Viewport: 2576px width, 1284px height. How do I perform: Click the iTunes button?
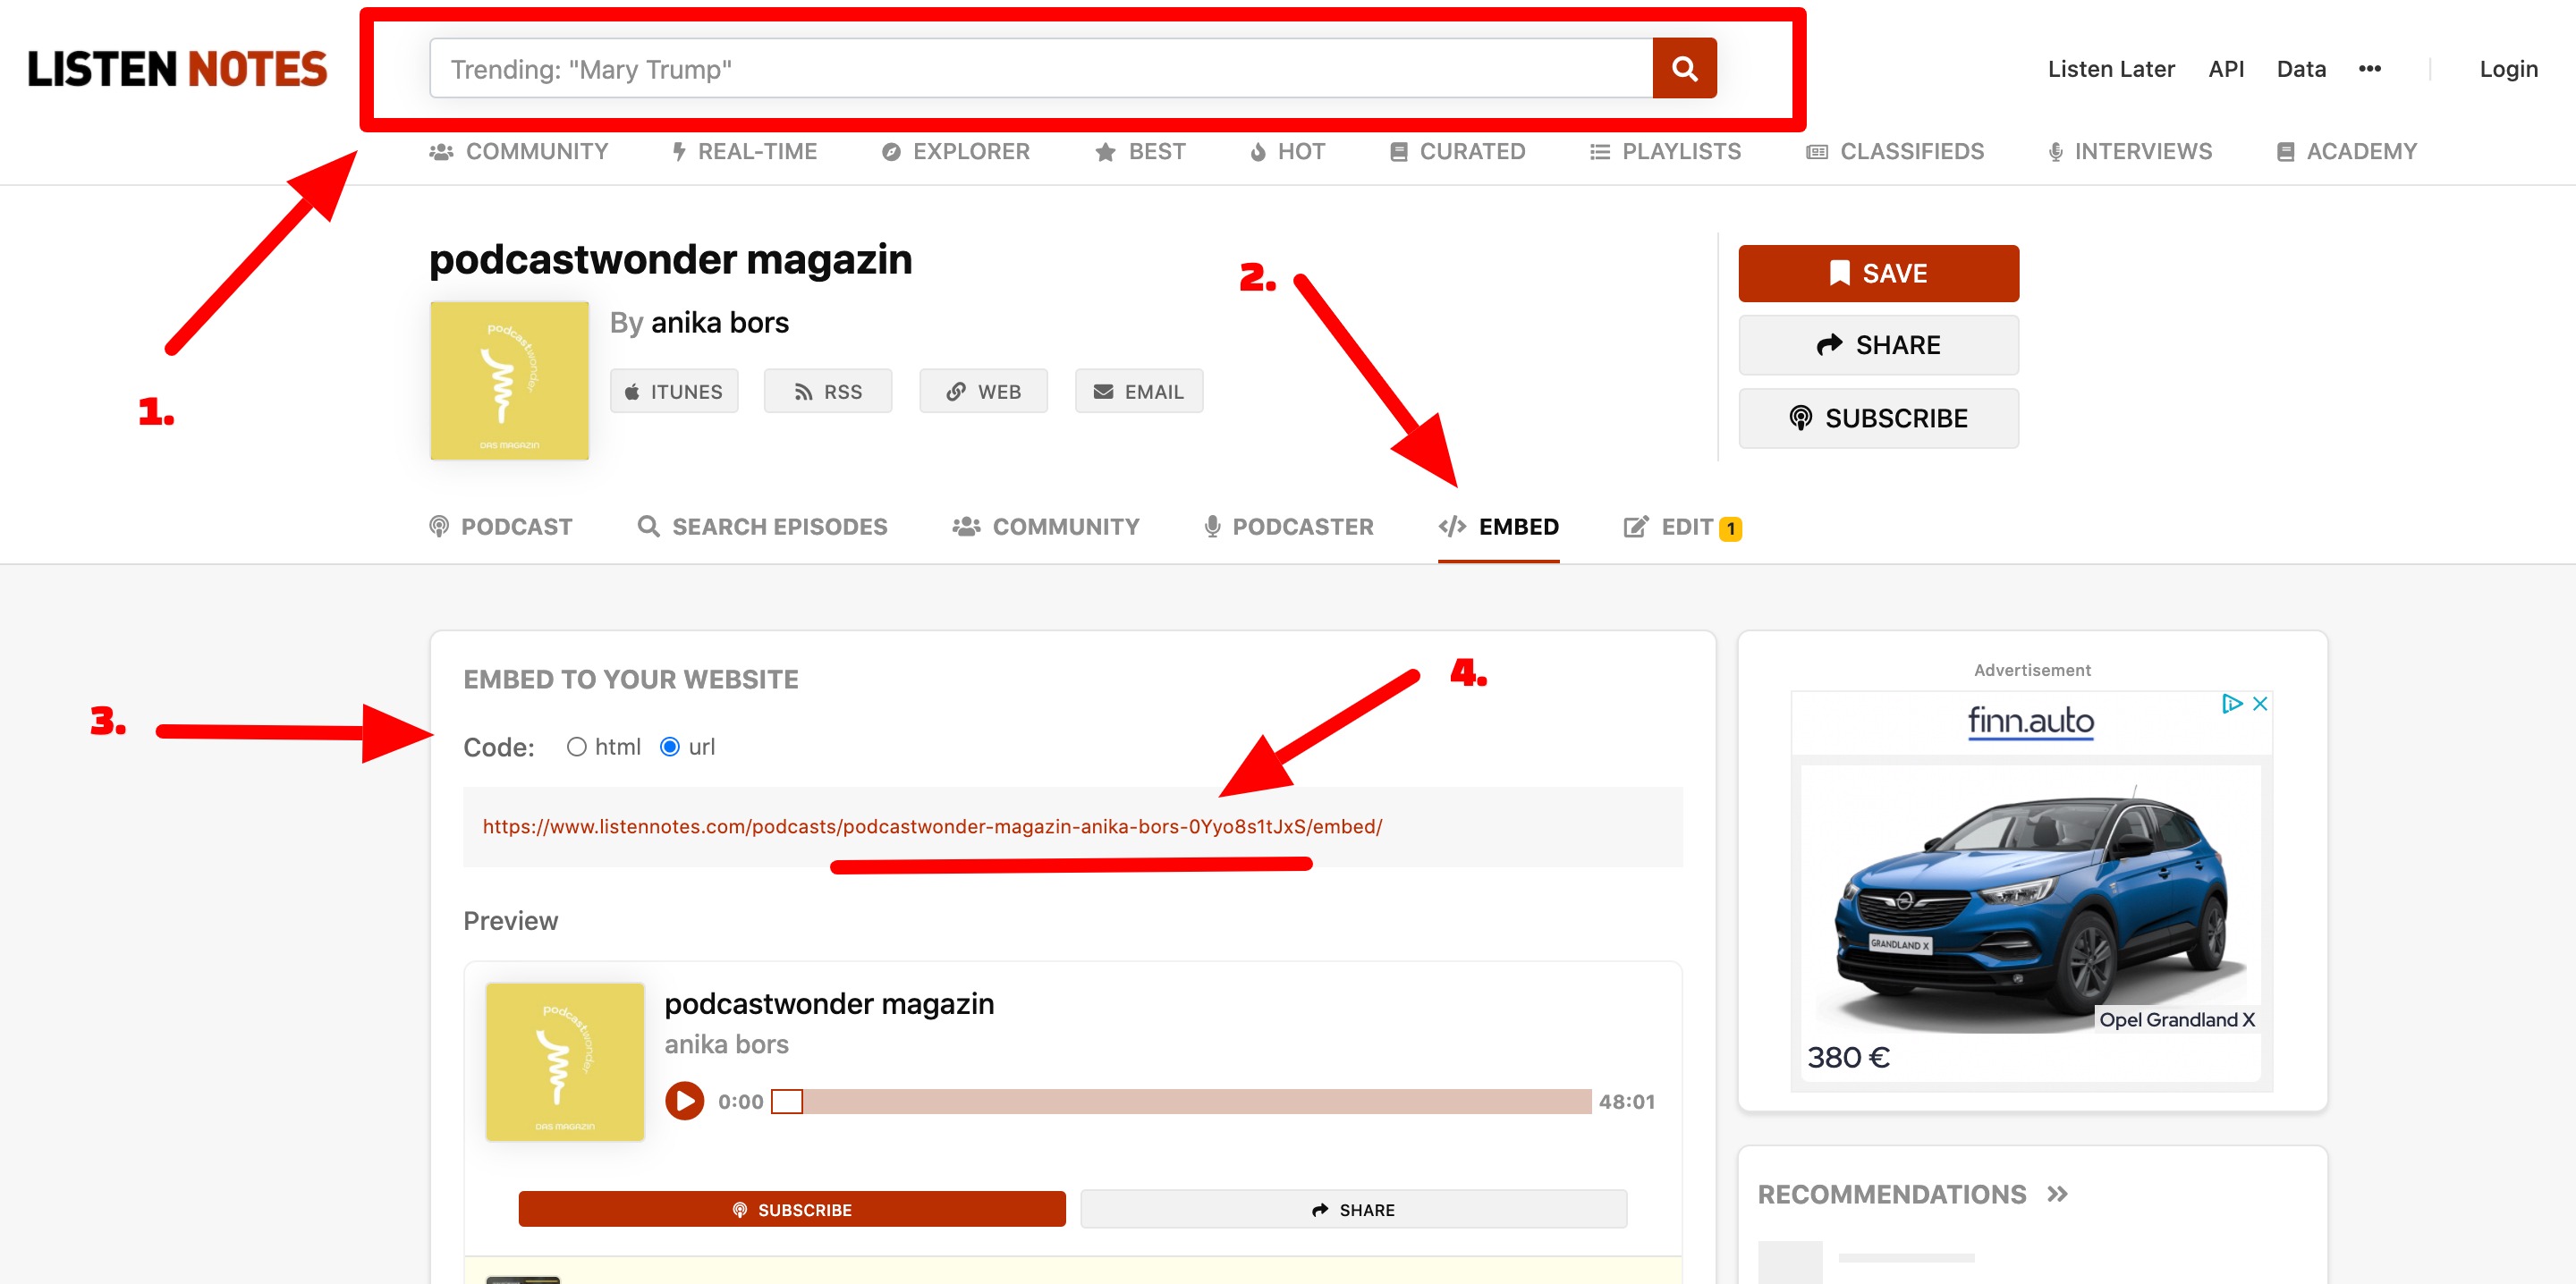674,391
